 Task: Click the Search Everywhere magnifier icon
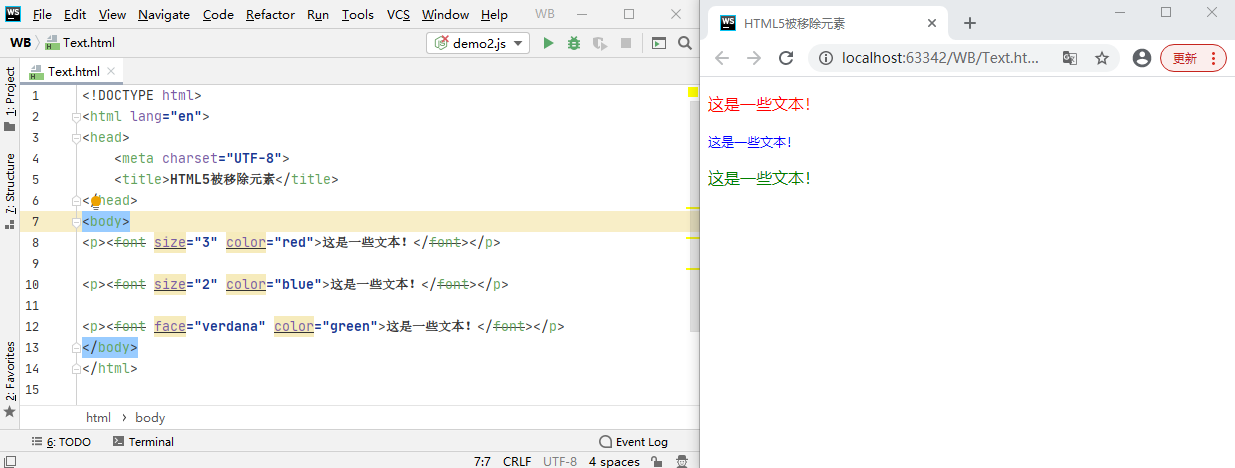coord(685,43)
